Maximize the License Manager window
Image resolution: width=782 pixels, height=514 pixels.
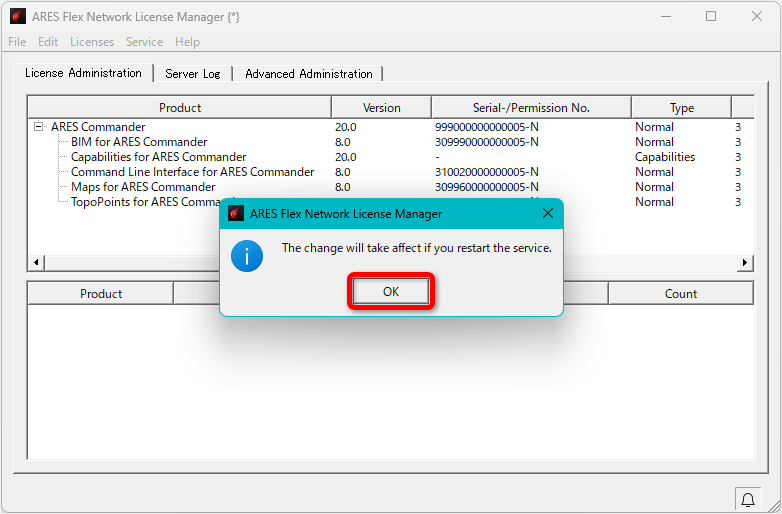[x=711, y=16]
